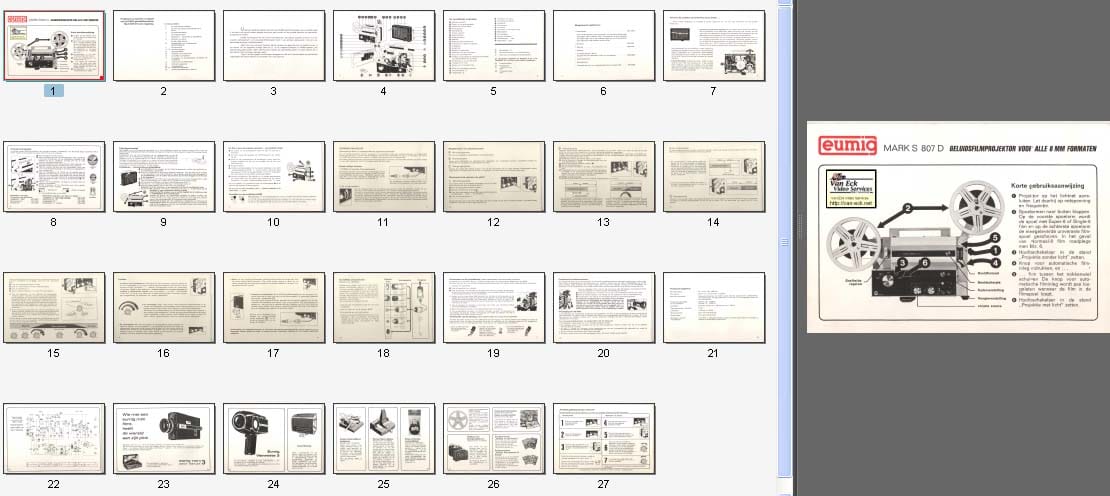Viewport: 1110px width, 496px height.
Task: Click the page 21 thumbnail
Action: point(713,307)
